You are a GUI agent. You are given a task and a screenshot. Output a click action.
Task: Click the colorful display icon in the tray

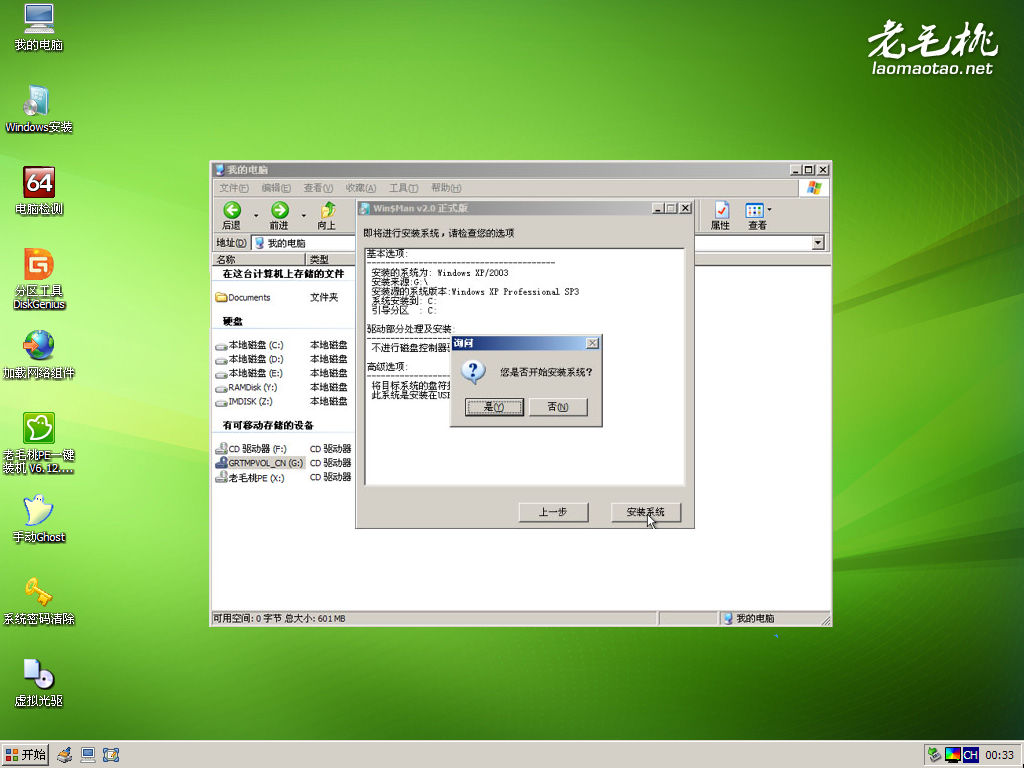[953, 755]
